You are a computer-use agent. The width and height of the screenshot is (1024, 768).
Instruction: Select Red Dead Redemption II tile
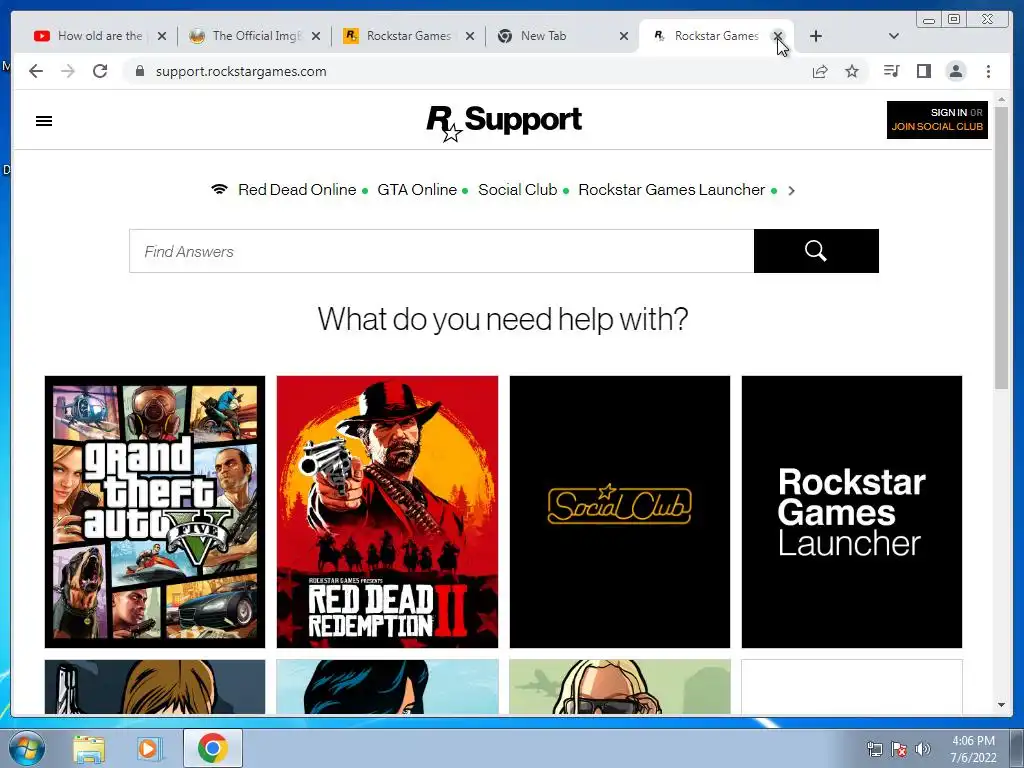387,511
